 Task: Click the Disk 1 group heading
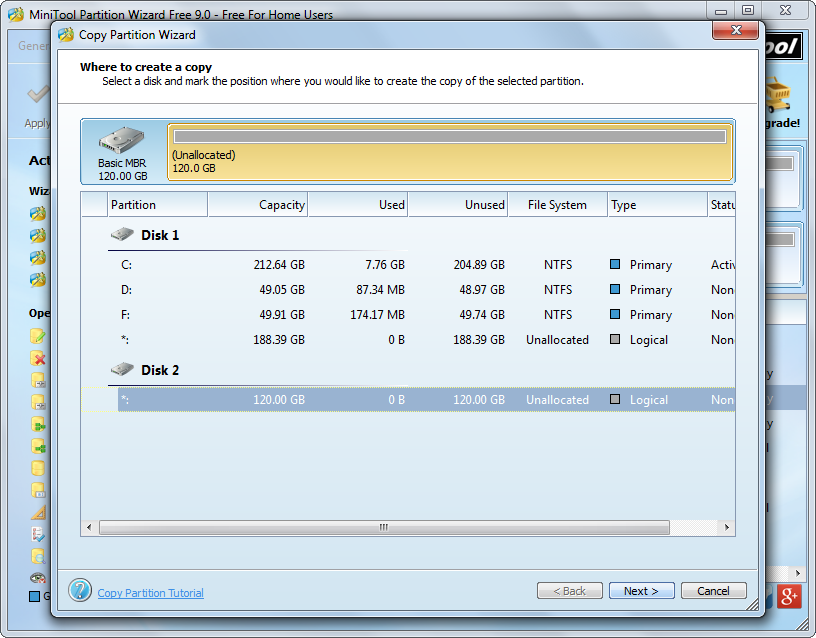click(x=160, y=235)
